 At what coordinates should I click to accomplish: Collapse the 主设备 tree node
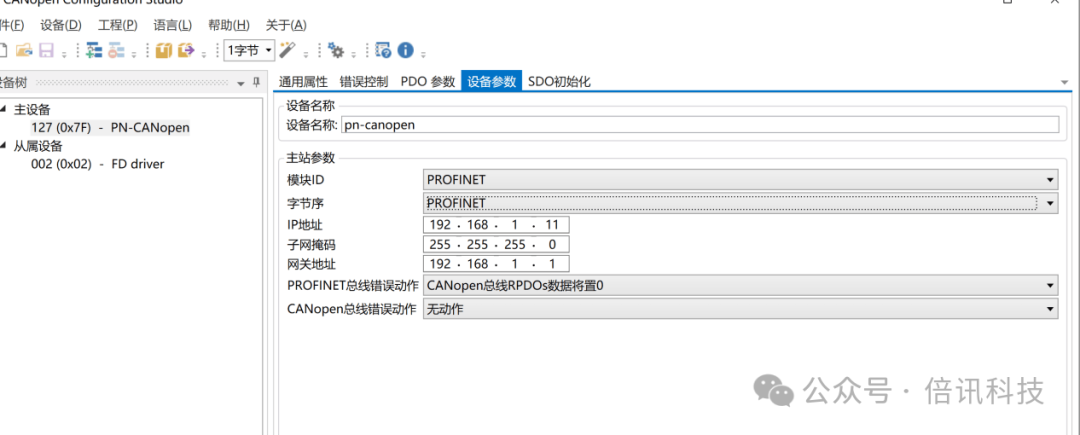click(4, 109)
